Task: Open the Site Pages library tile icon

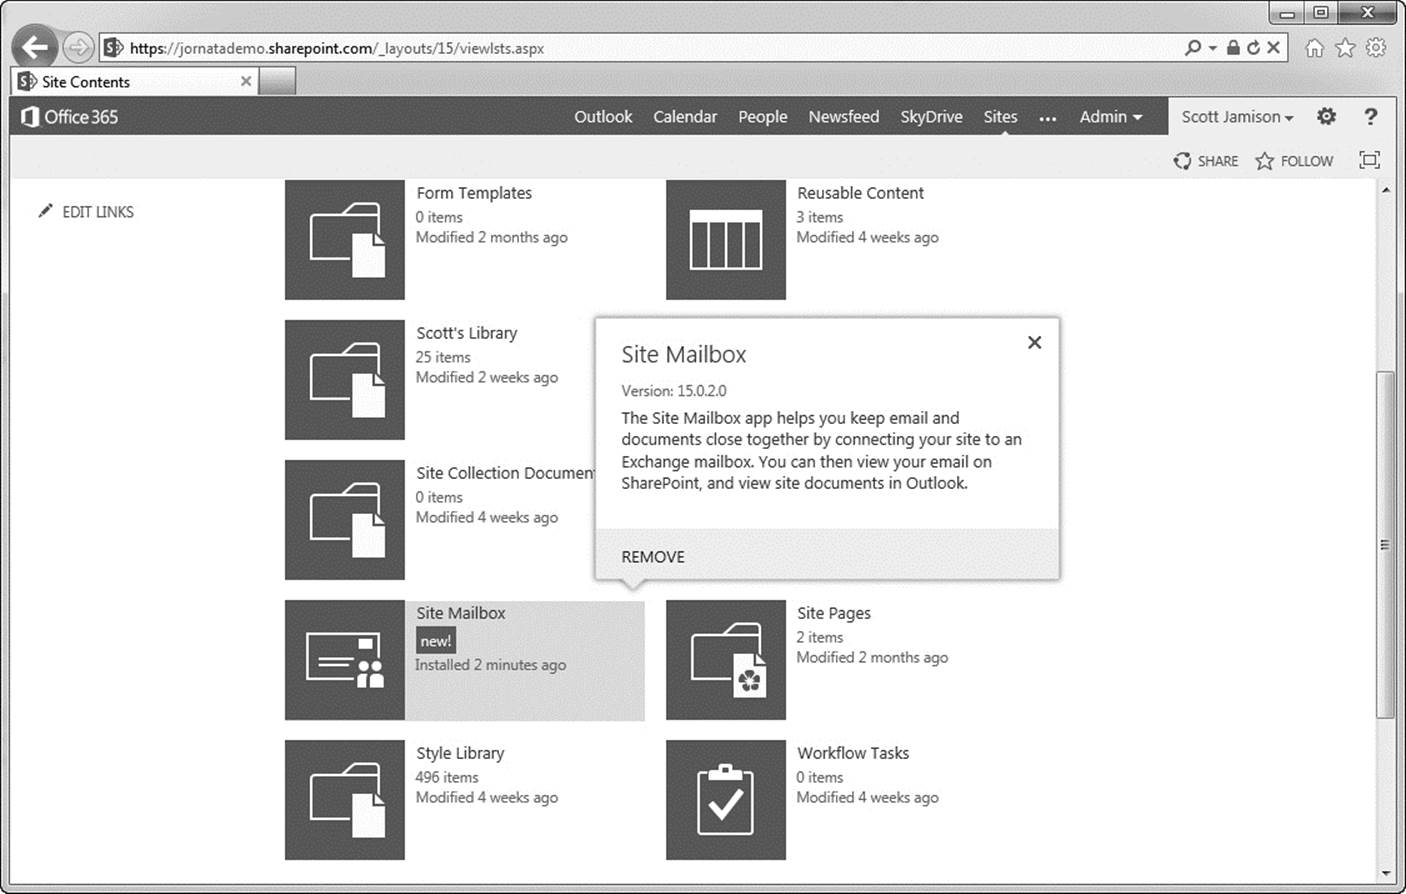Action: 726,660
